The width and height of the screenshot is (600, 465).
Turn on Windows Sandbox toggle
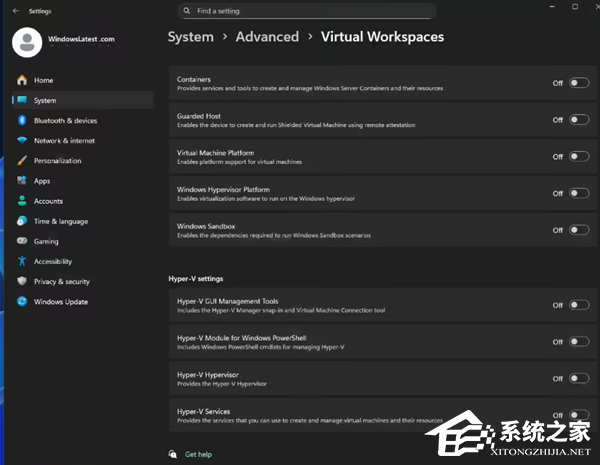(579, 230)
